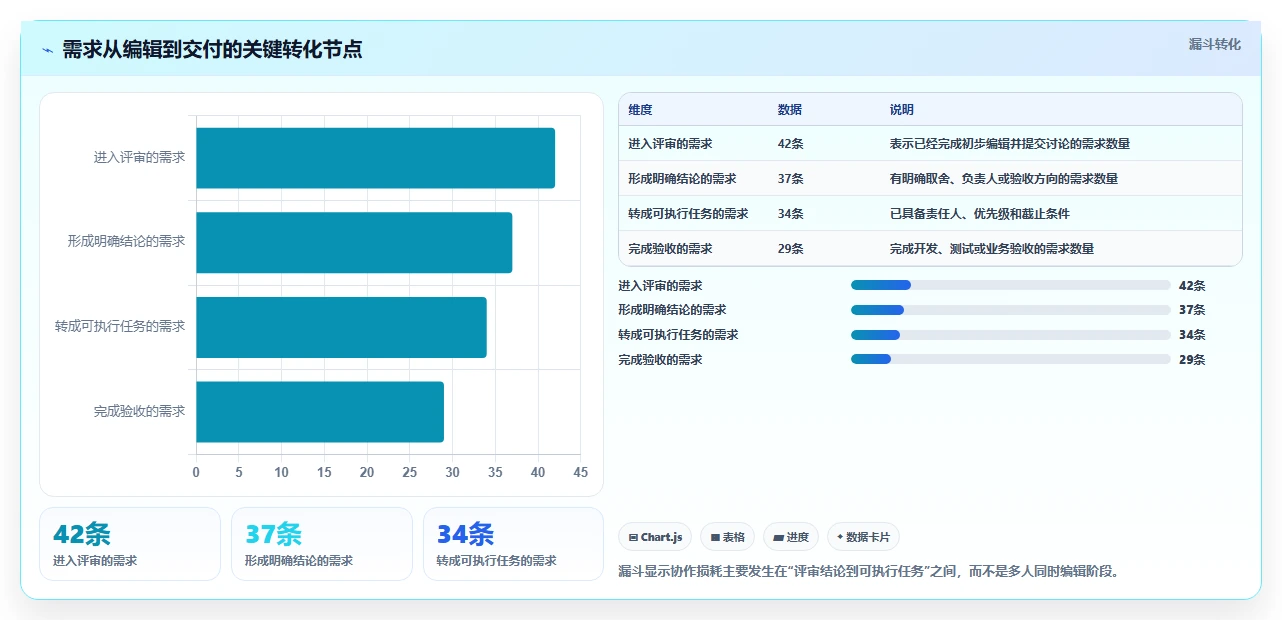Click table cell 29条

[790, 249]
